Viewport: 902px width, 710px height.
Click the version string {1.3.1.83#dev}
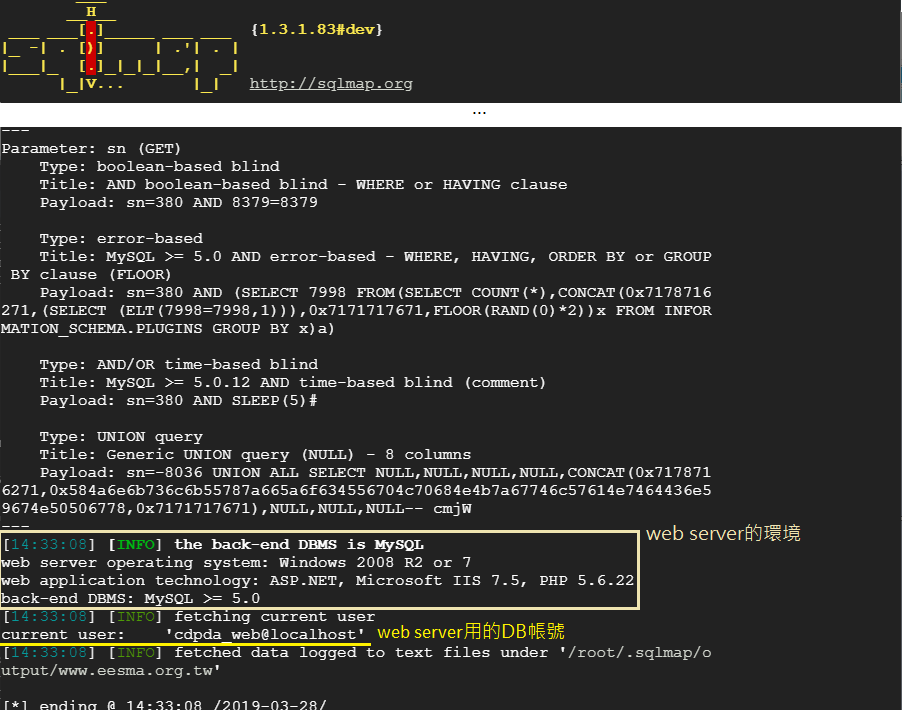point(317,29)
